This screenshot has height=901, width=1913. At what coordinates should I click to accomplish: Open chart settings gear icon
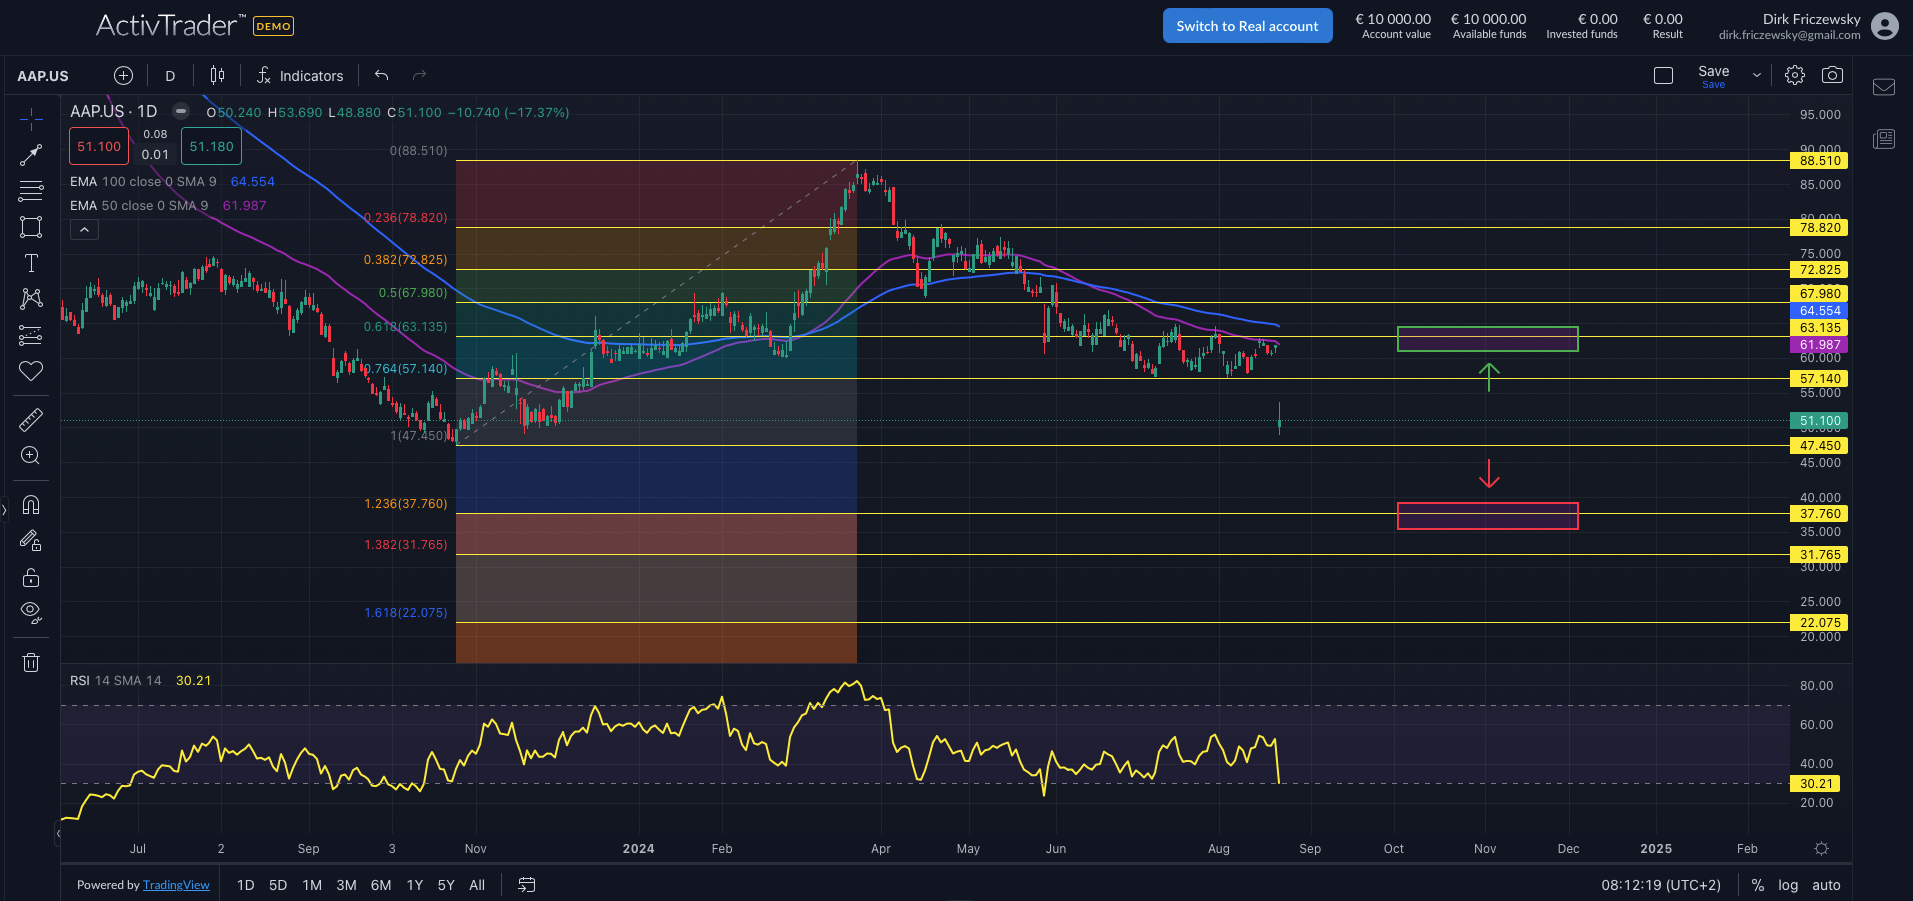(1795, 75)
